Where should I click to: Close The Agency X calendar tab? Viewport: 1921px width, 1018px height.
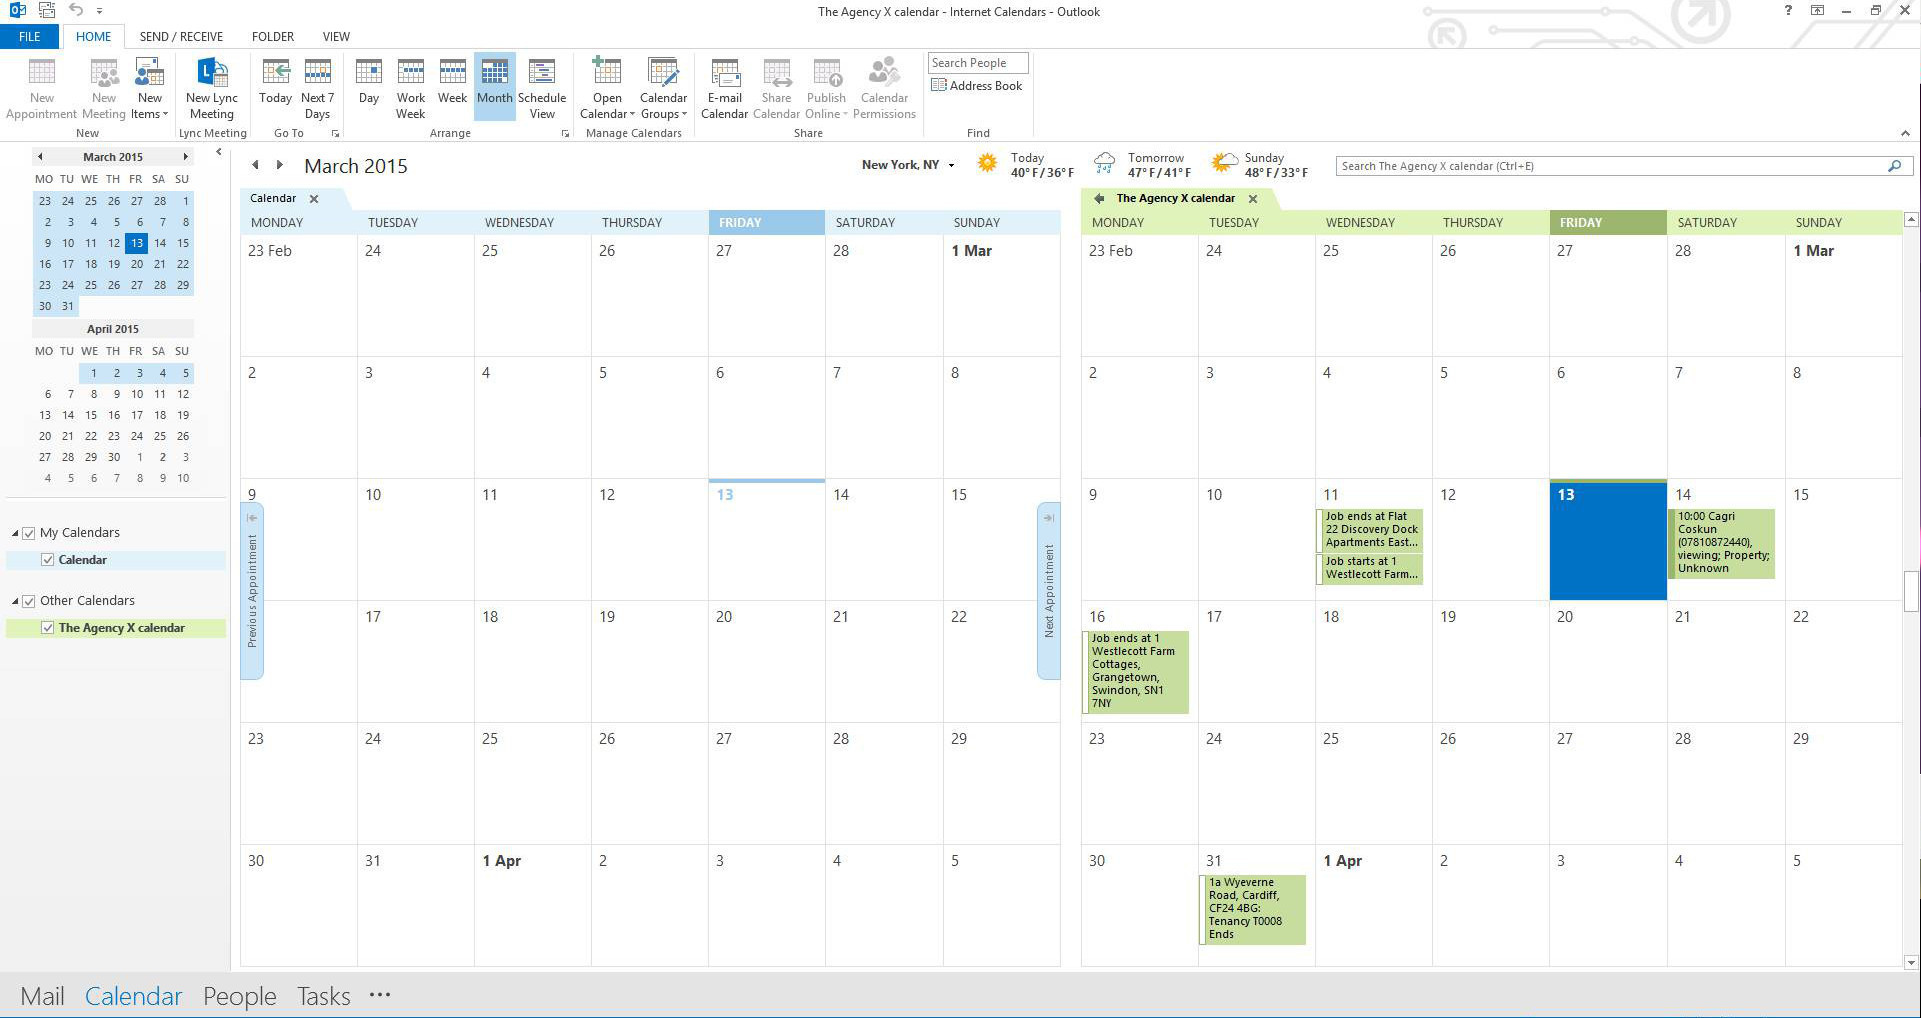click(x=1253, y=199)
